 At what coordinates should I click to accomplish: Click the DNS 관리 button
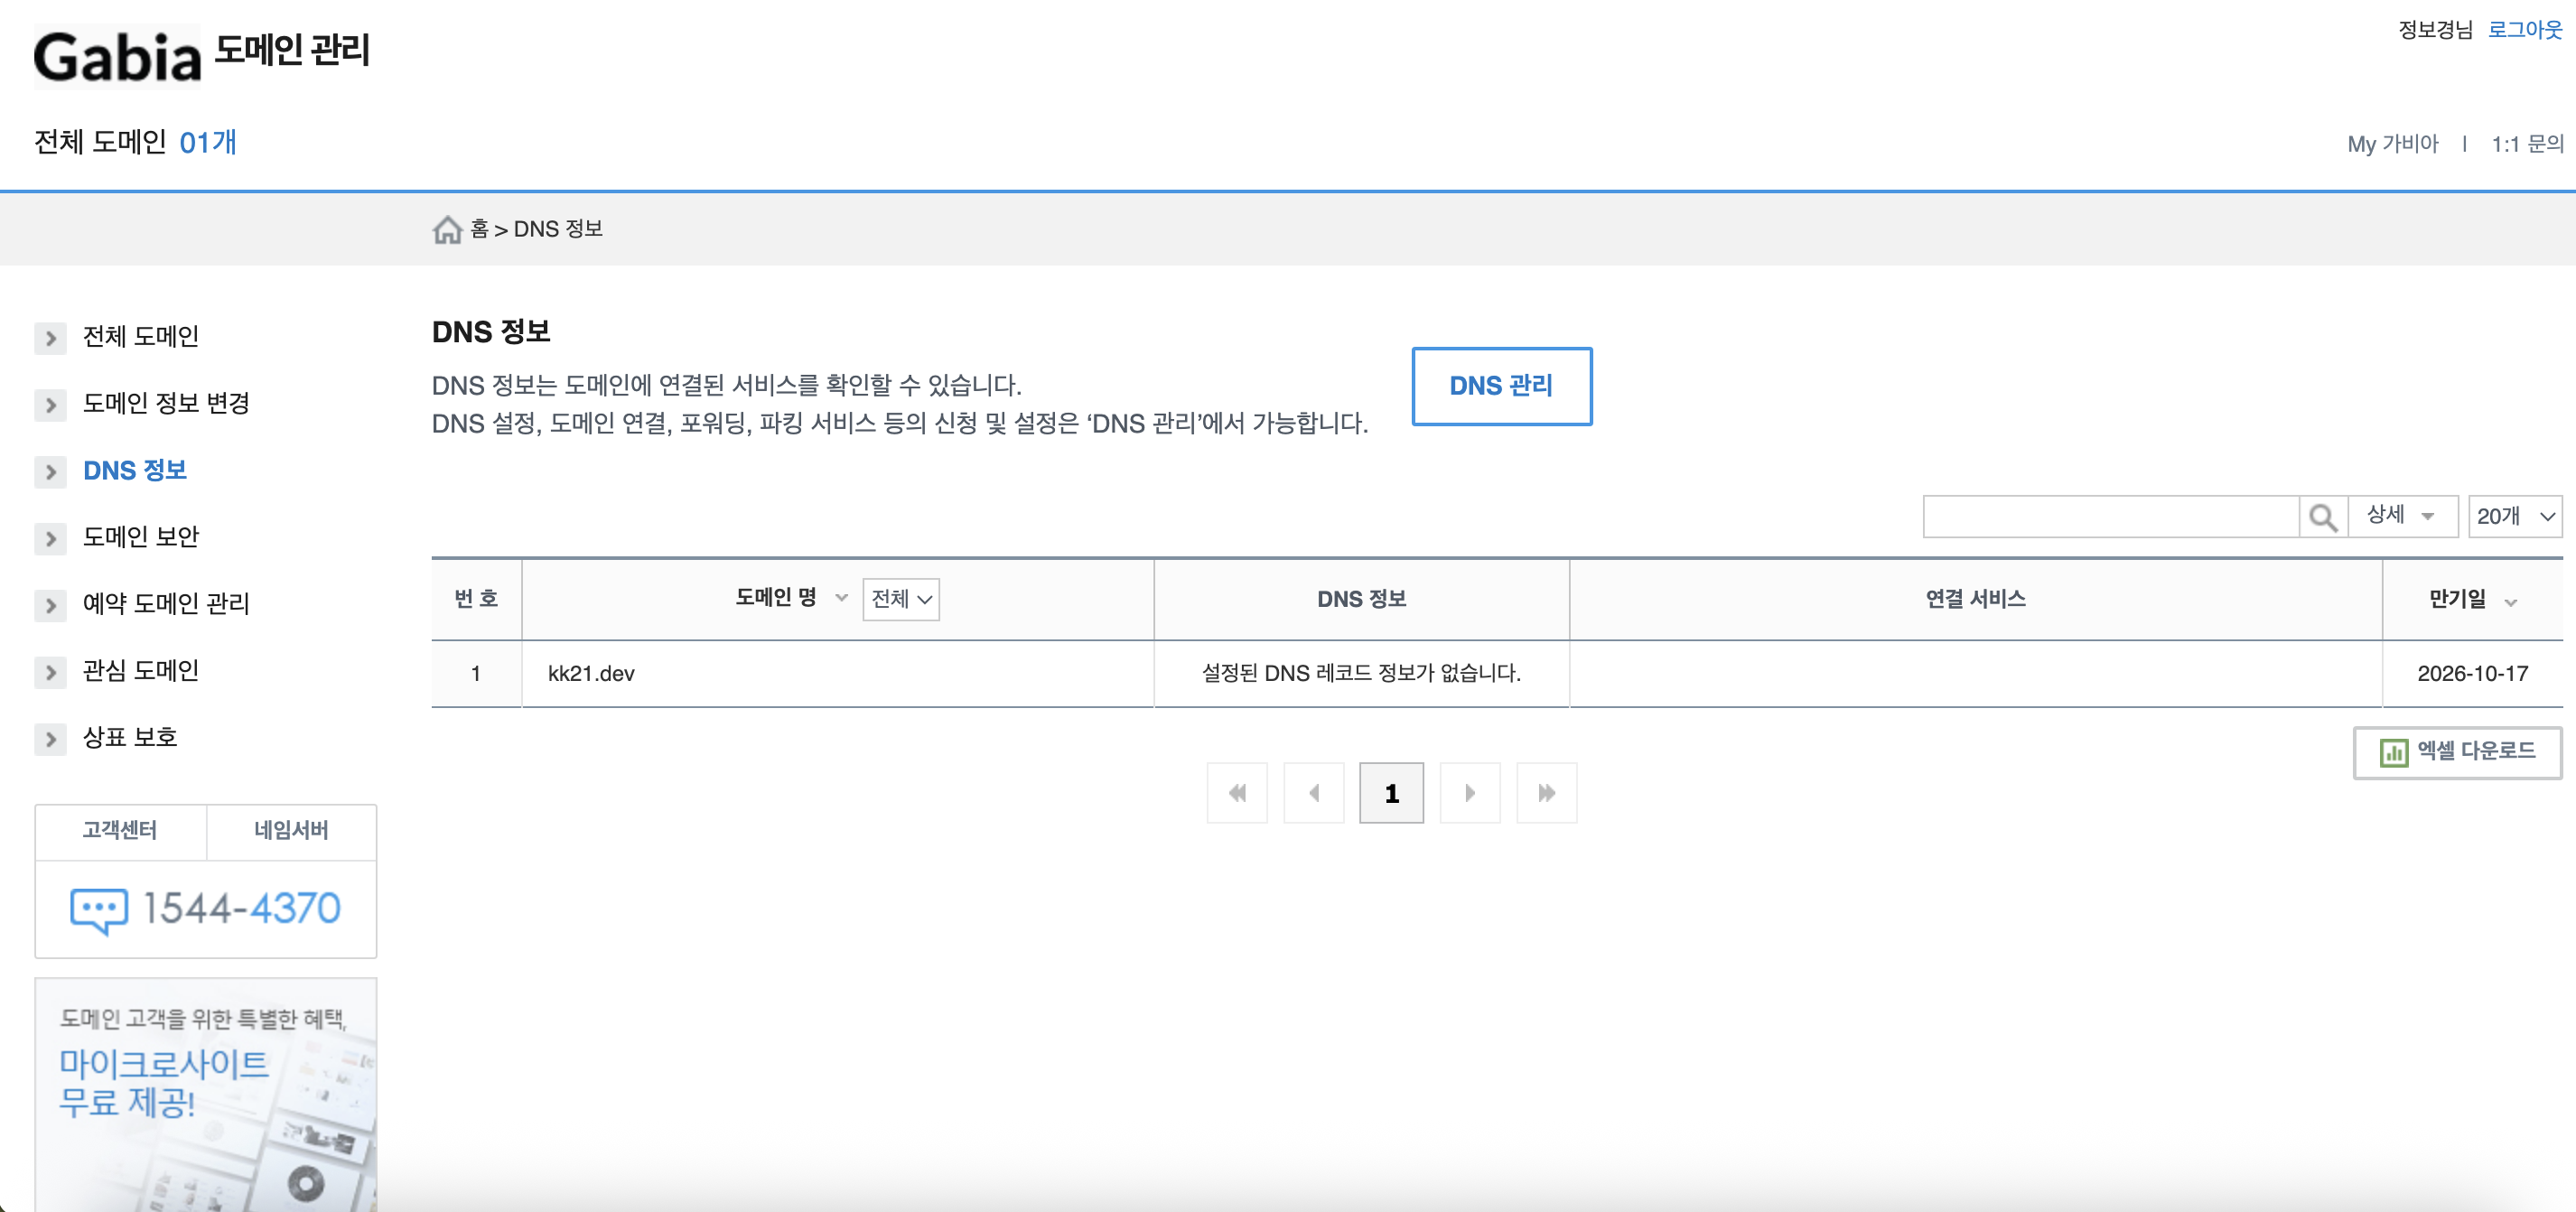(x=1501, y=386)
